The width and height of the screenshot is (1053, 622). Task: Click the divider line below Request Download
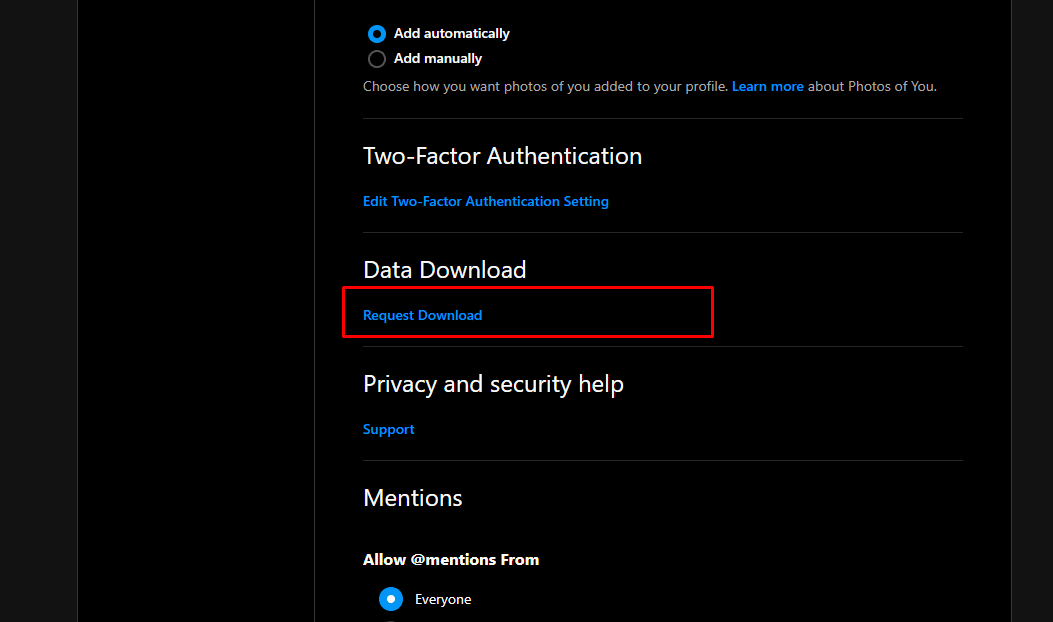(662, 347)
